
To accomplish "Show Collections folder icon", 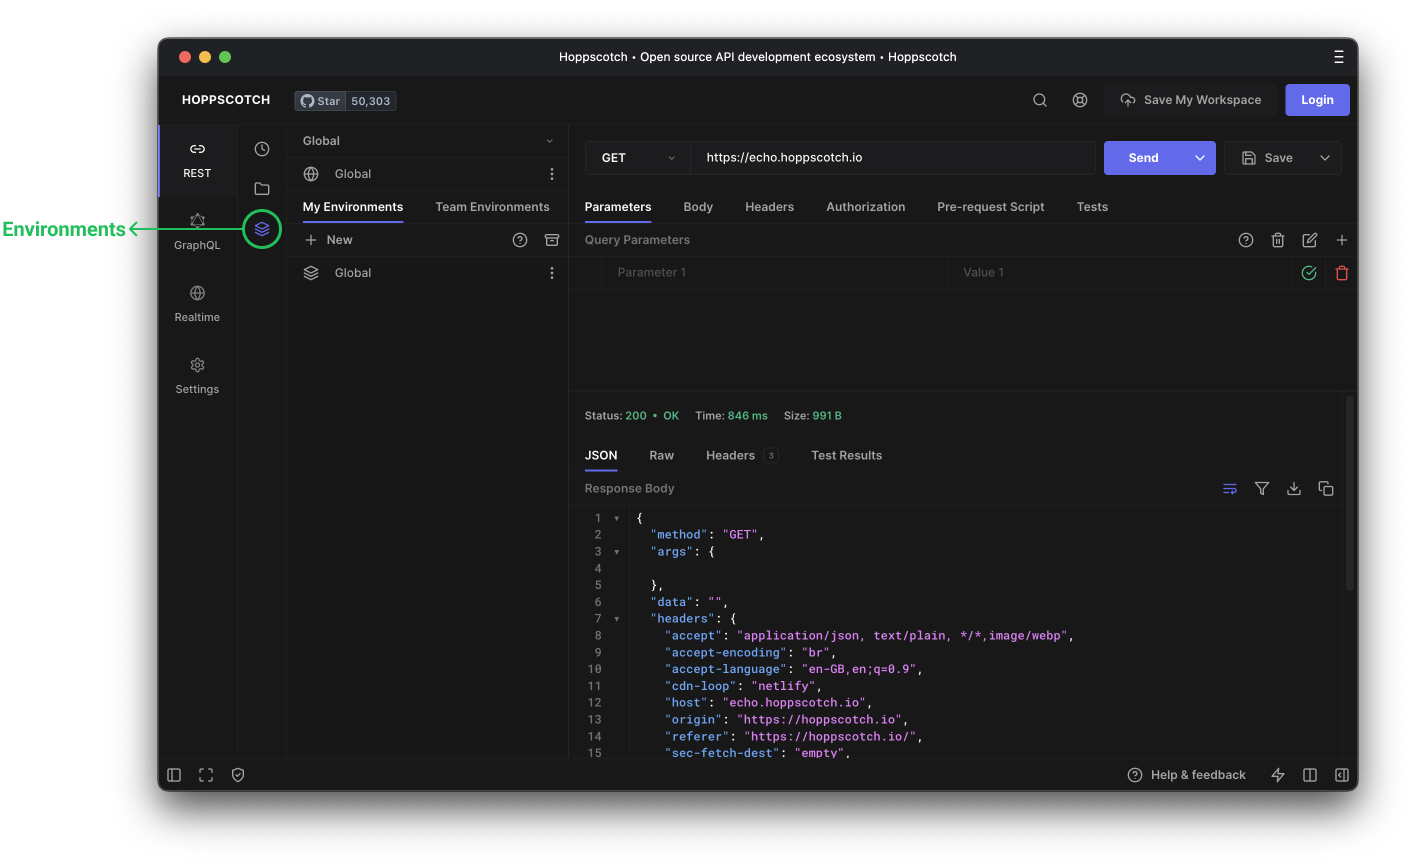I will (262, 189).
